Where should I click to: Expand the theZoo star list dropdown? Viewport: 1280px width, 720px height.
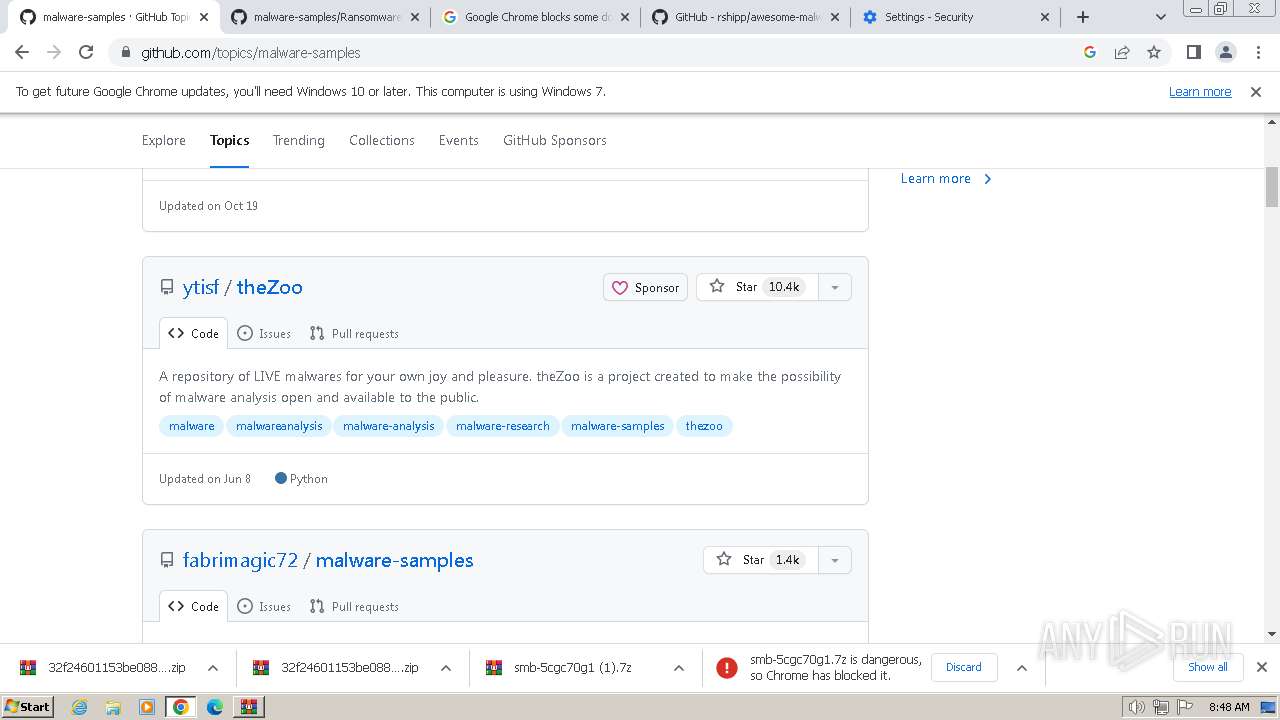(835, 287)
